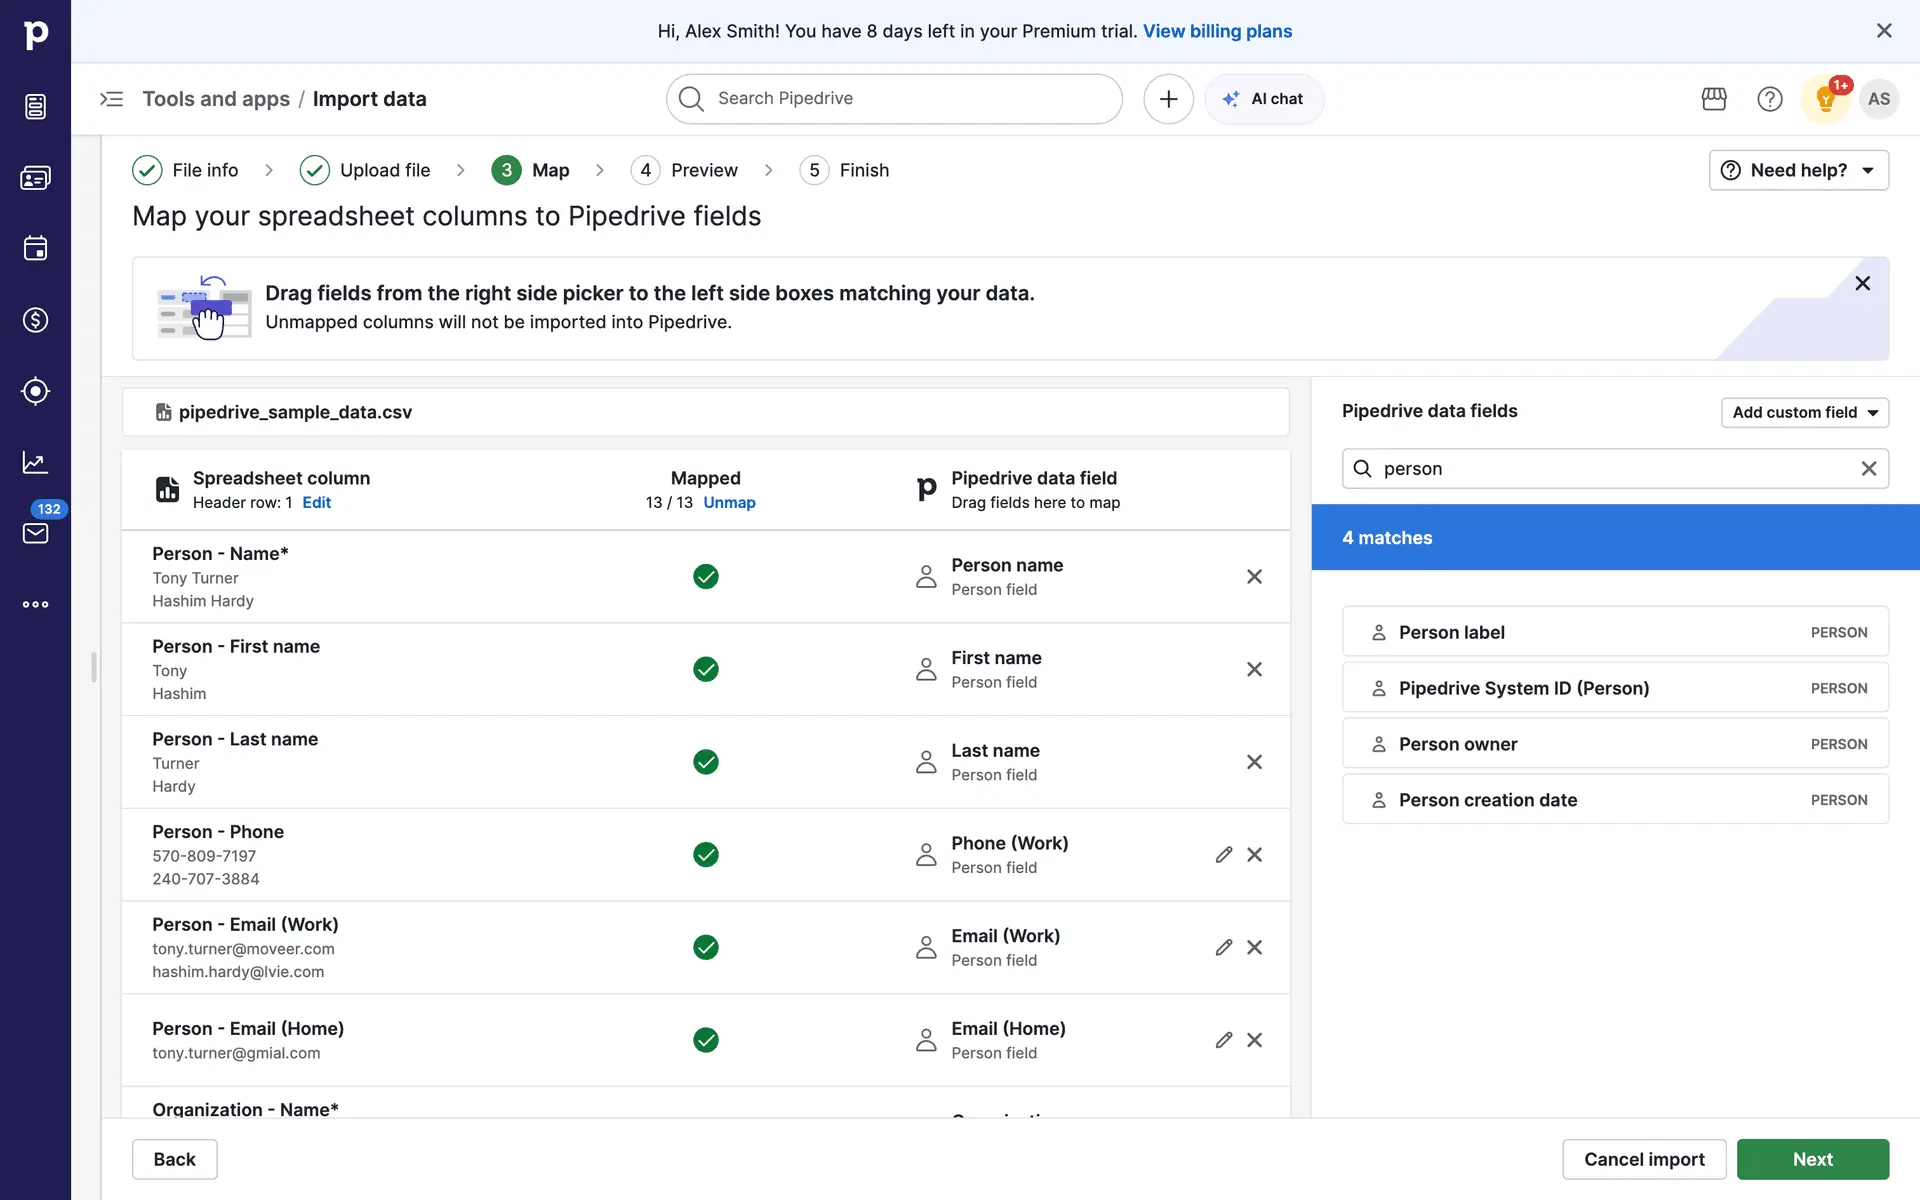
Task: Toggle sidebar menu collapse icon
Action: (111, 99)
